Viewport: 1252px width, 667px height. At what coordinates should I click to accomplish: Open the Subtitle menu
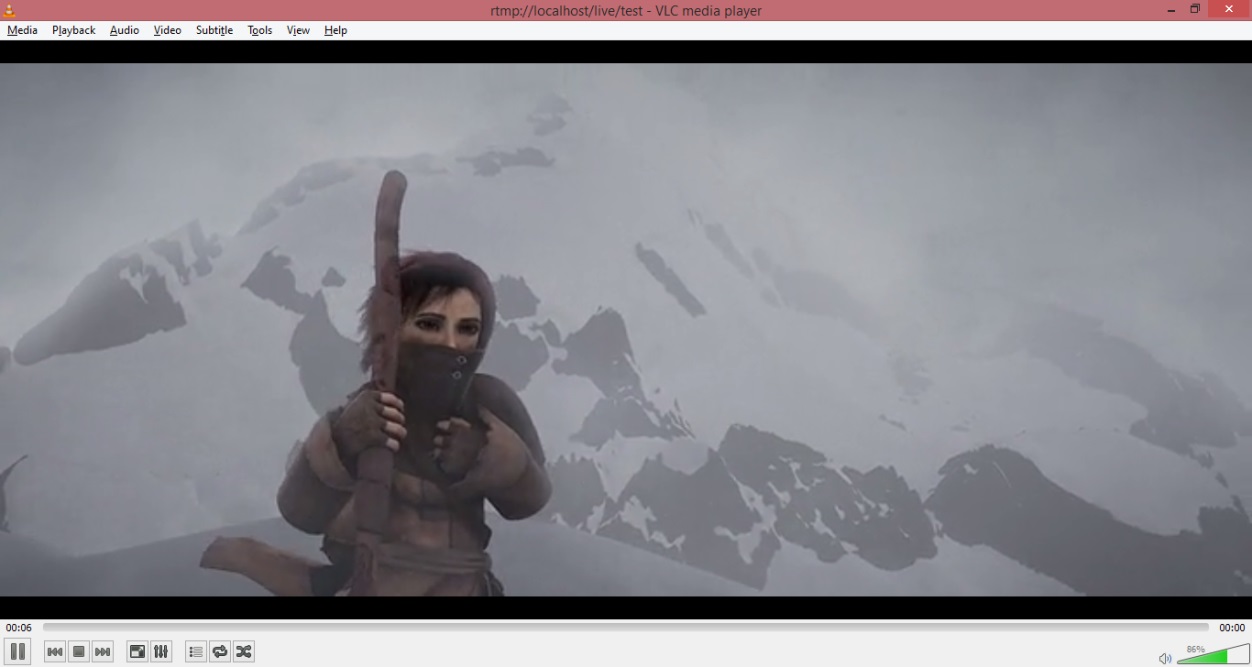[x=214, y=30]
